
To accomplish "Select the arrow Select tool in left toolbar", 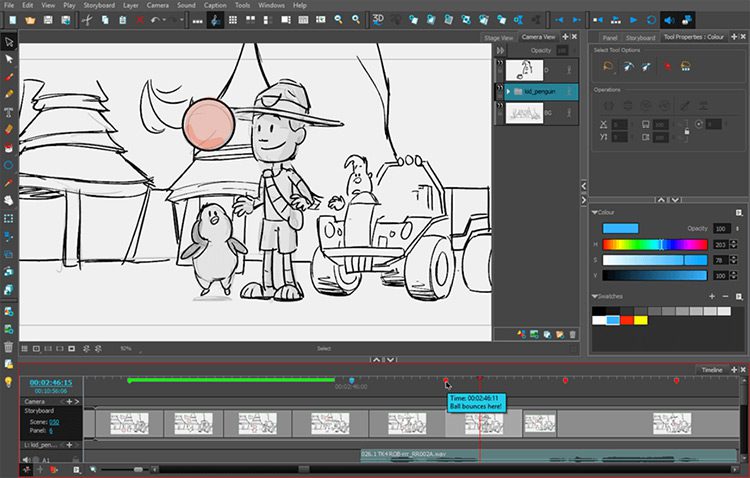I will pyautogui.click(x=9, y=42).
